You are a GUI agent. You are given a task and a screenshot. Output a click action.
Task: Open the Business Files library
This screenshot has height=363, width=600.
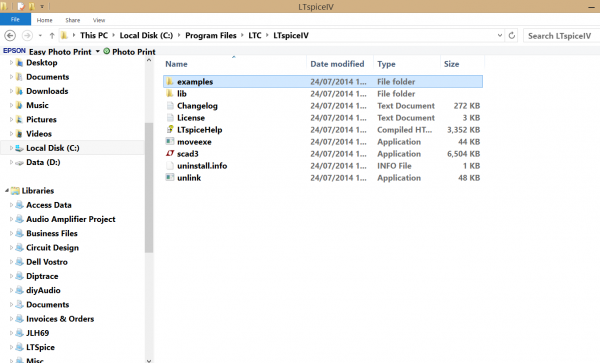52,233
